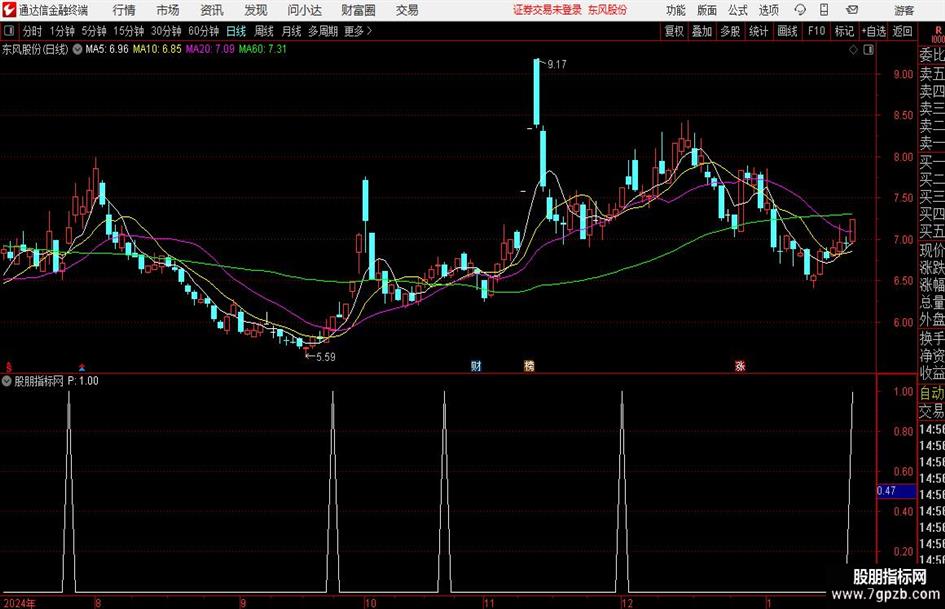
Task: Click the 5.59 low price label
Action: pos(325,357)
